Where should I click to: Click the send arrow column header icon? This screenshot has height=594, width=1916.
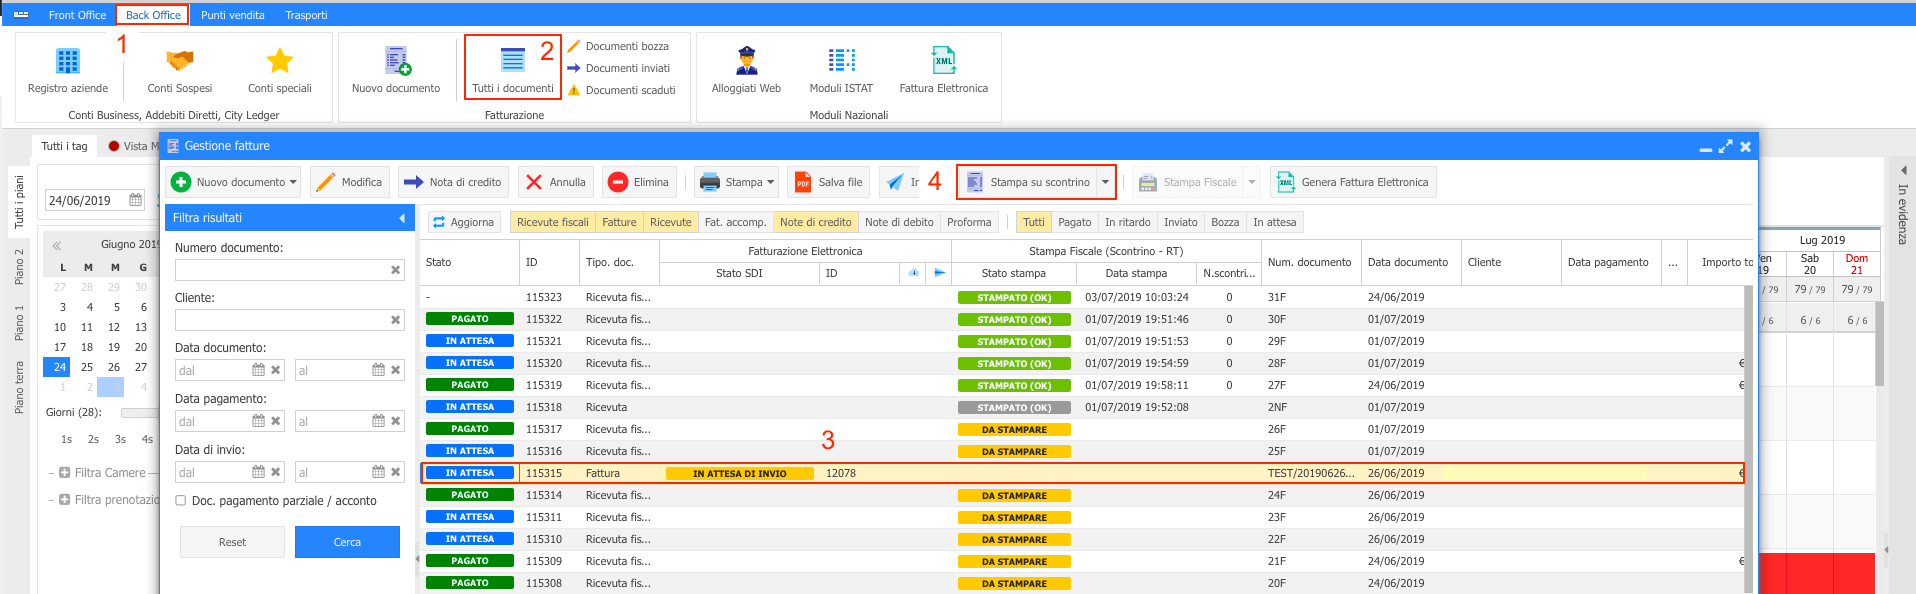(939, 273)
